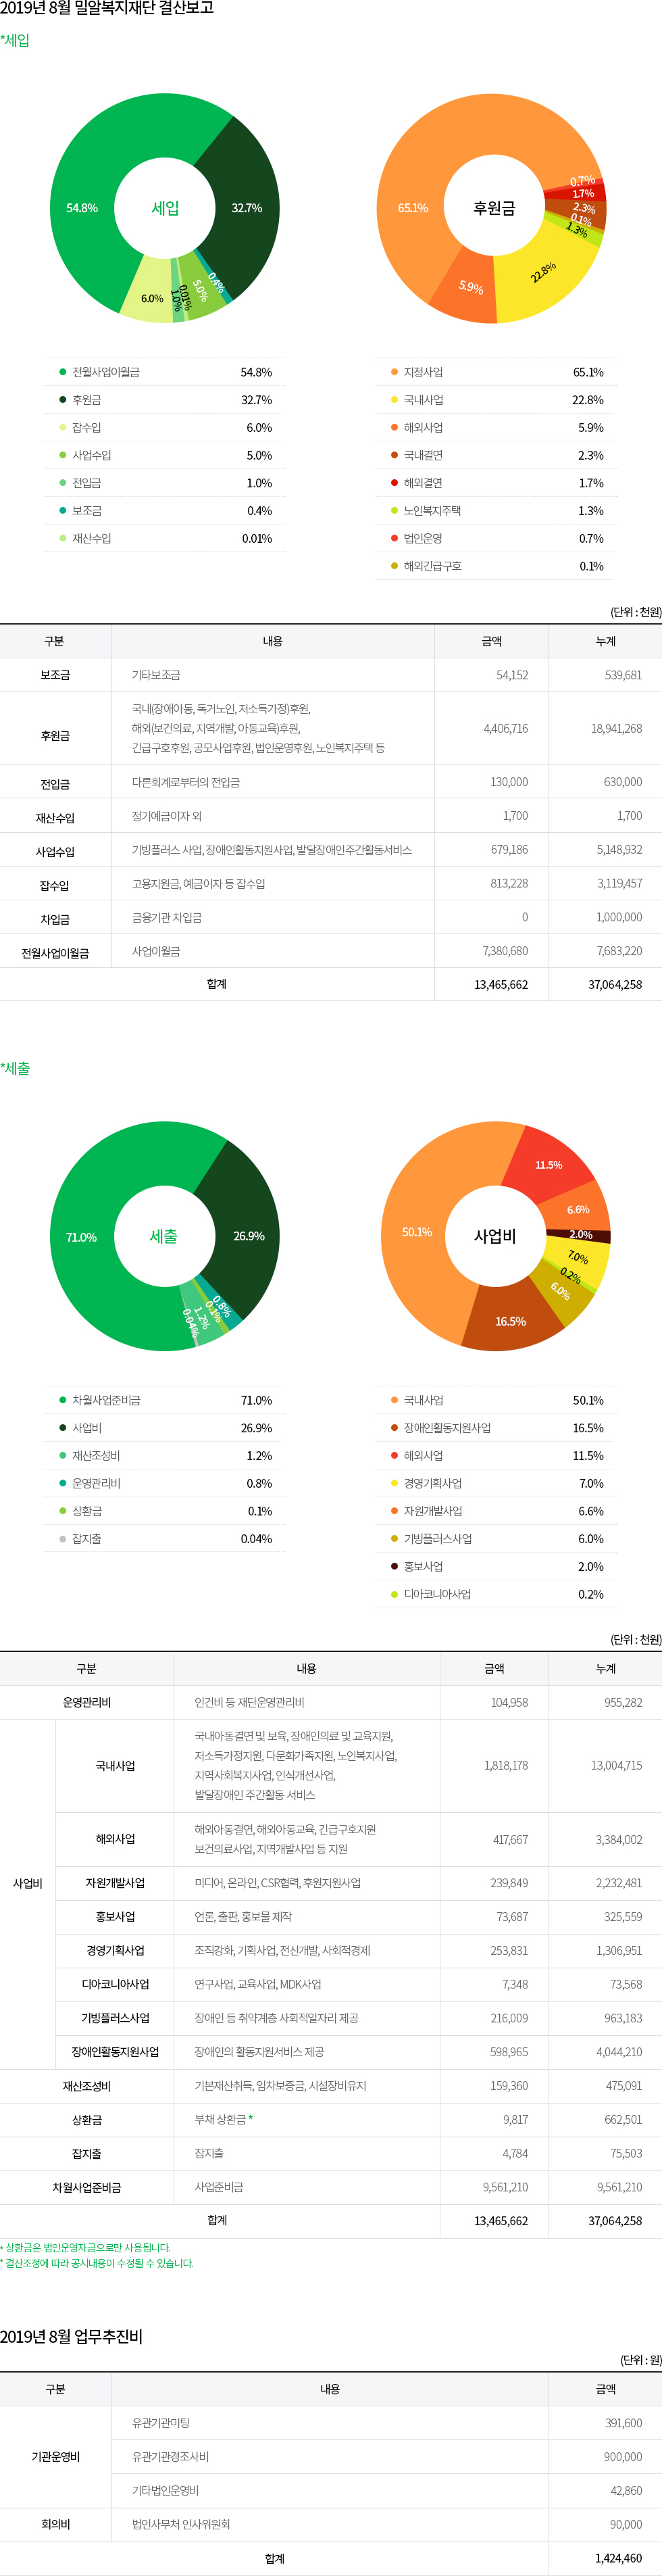The image size is (662, 2576).
Task: Click the dark green 후원금 legend dot
Action: click(62, 400)
